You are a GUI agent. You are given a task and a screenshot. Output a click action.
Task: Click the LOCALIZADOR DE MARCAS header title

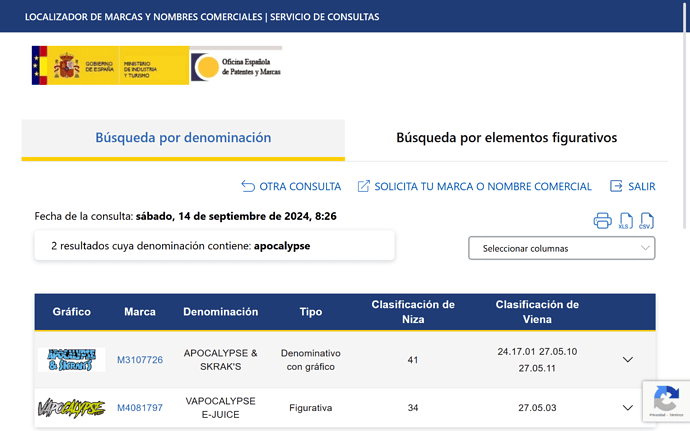(x=202, y=17)
